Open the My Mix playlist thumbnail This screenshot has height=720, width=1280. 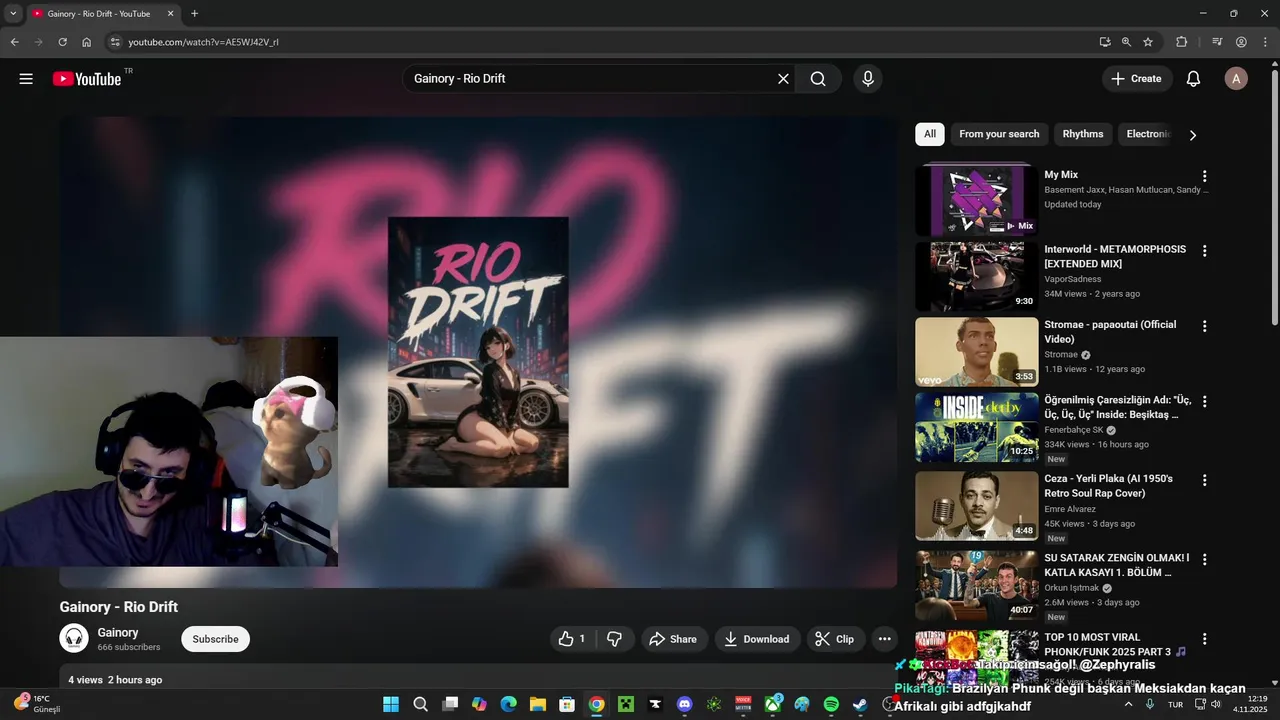click(976, 199)
